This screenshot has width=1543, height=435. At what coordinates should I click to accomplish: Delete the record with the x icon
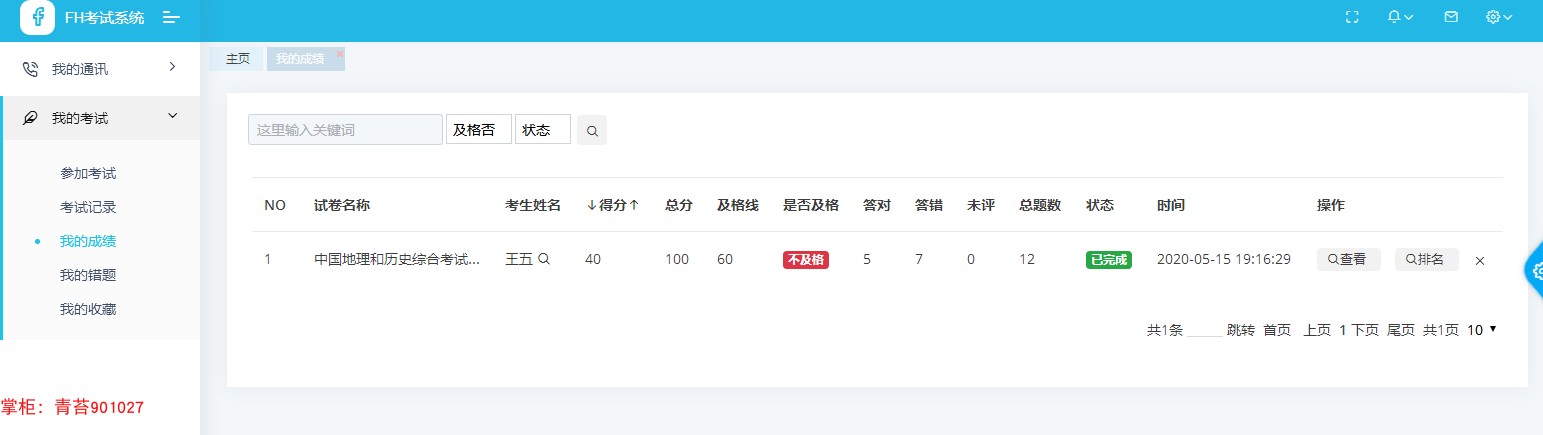tap(1480, 261)
